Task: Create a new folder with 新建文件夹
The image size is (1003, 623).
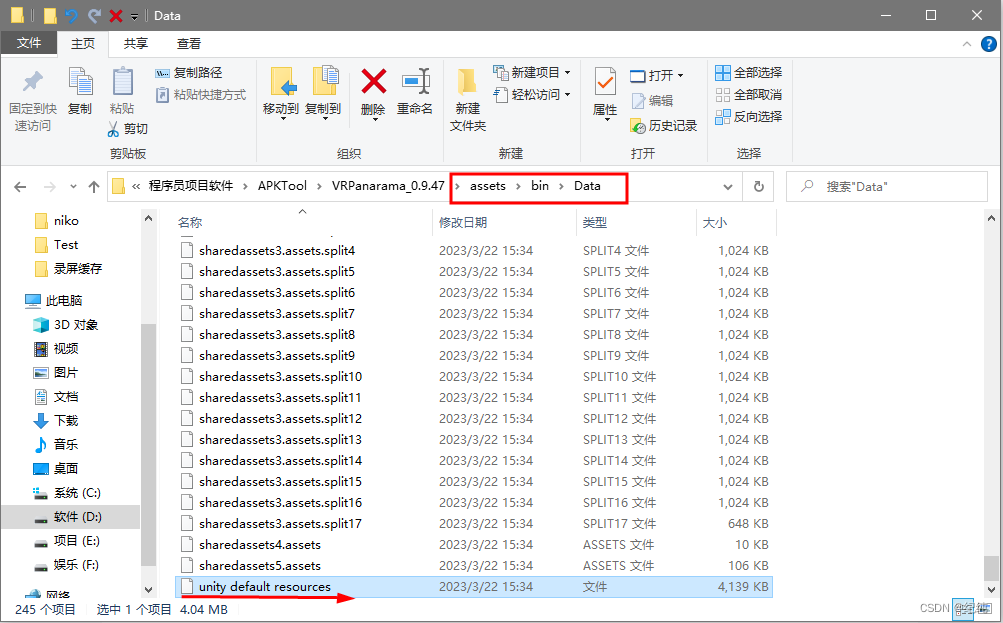Action: tap(468, 99)
